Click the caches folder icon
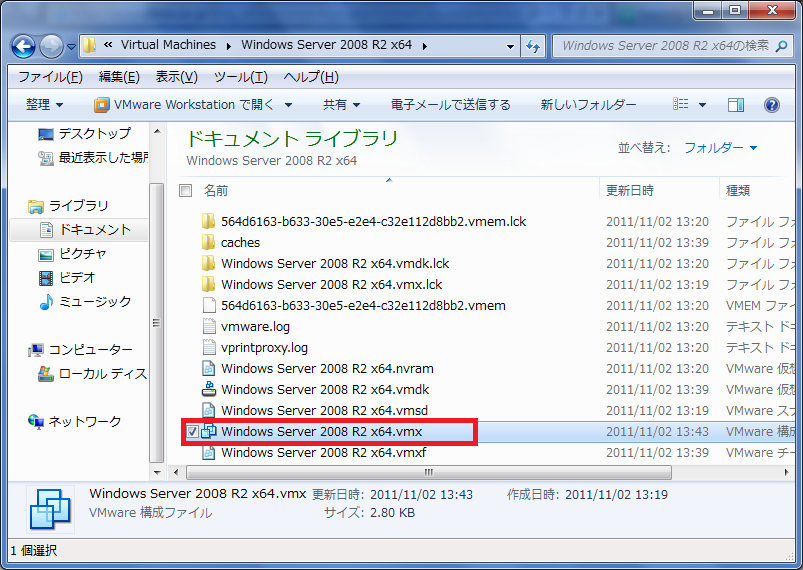Viewport: 803px width, 570px height. [208, 242]
